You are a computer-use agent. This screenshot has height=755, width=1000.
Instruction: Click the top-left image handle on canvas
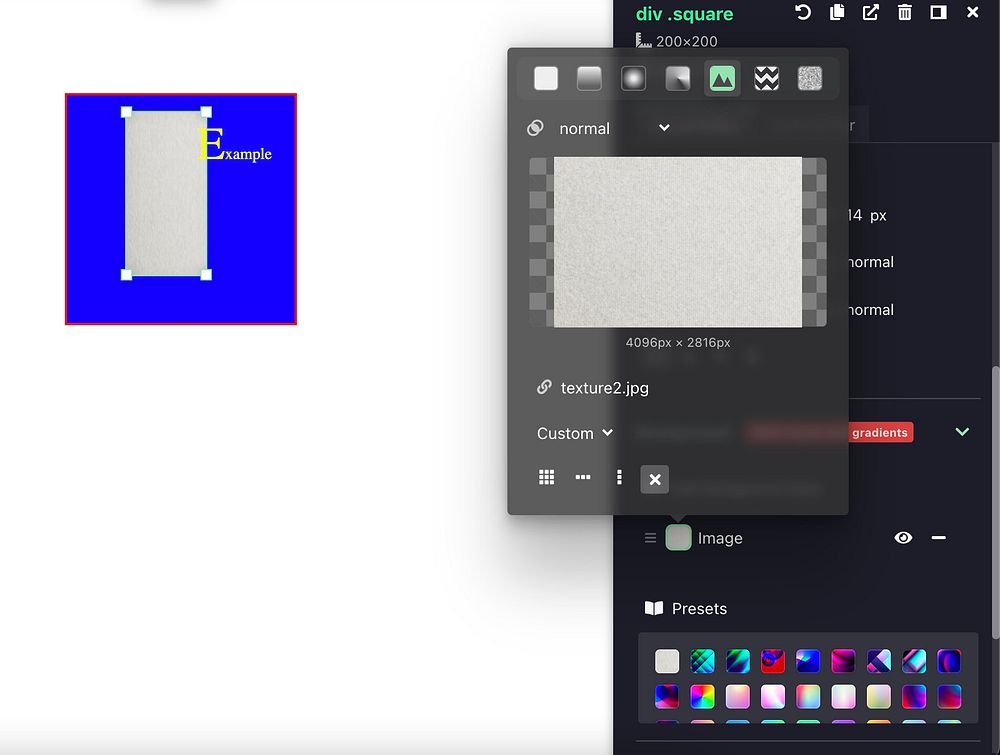tap(126, 112)
